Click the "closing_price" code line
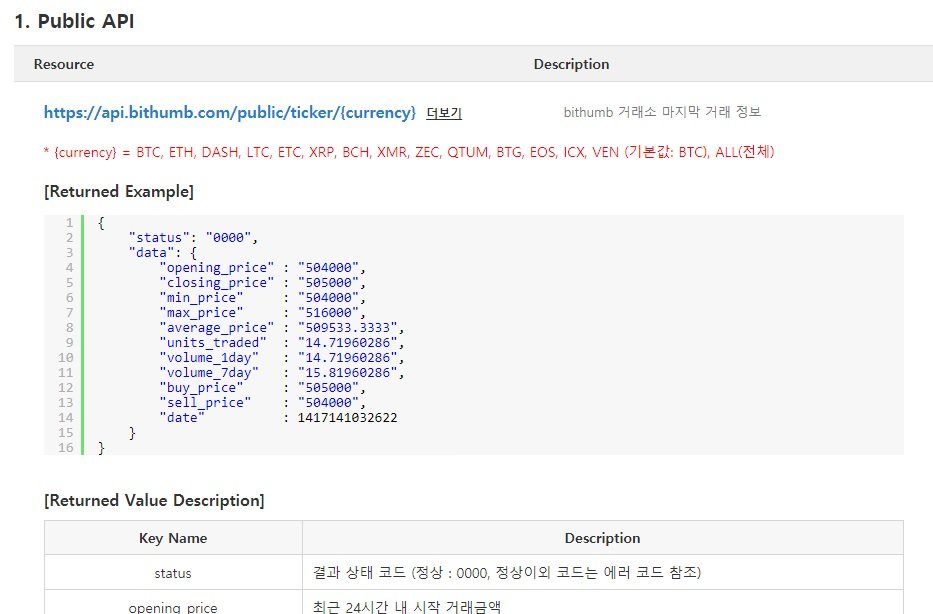Viewport: 933px width, 614px height. 262,283
